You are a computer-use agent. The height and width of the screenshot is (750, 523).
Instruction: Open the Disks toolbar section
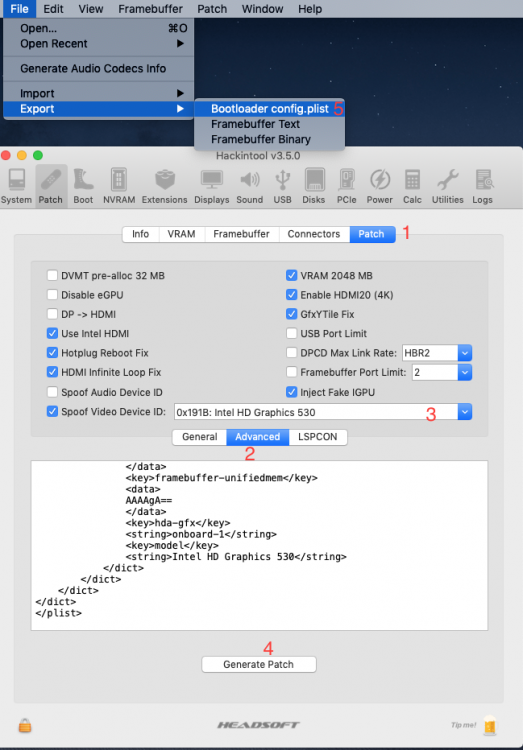[314, 187]
